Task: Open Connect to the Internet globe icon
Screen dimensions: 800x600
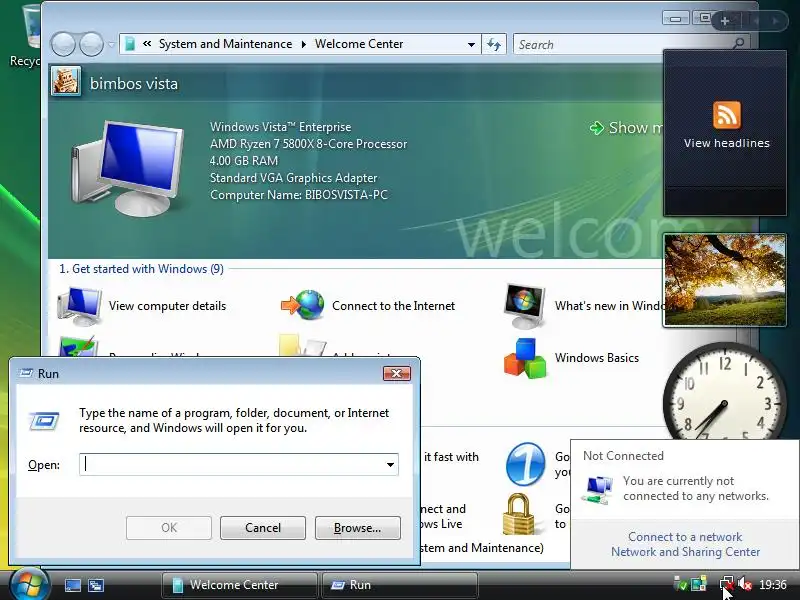Action: (x=303, y=305)
